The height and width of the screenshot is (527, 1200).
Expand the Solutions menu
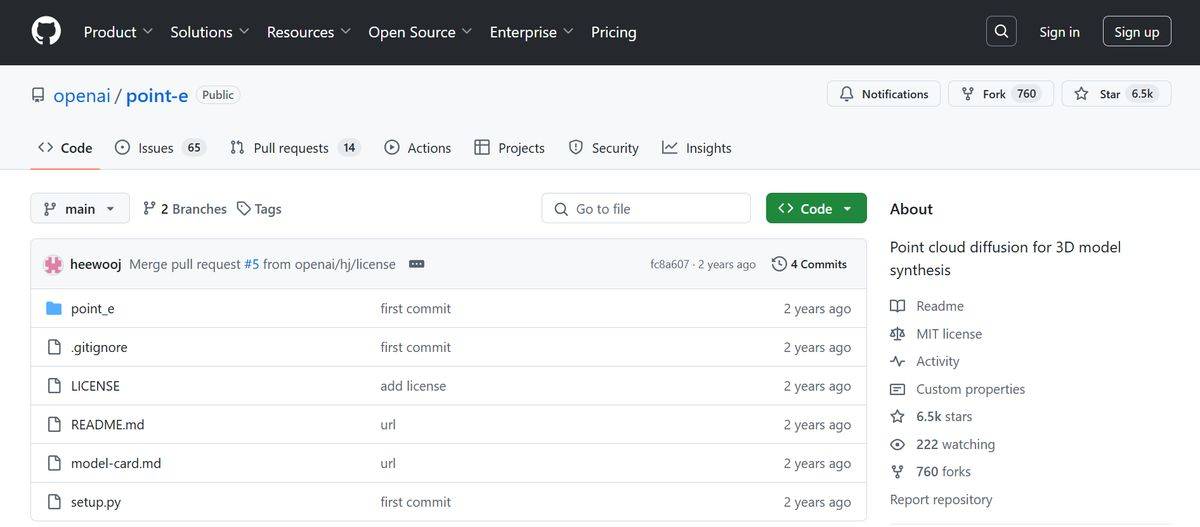[x=210, y=32]
